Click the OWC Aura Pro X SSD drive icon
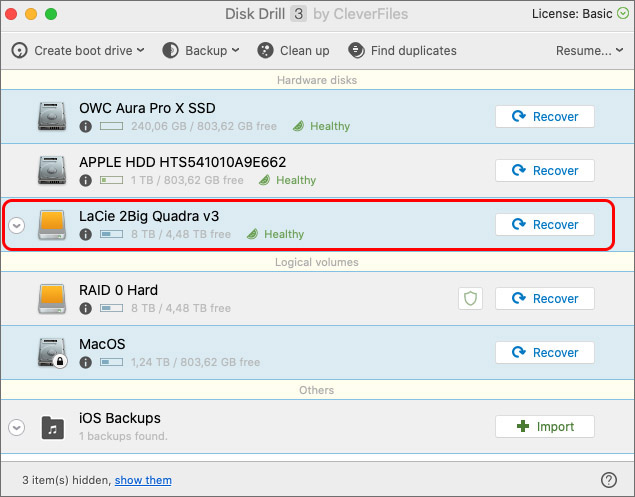 click(x=52, y=116)
